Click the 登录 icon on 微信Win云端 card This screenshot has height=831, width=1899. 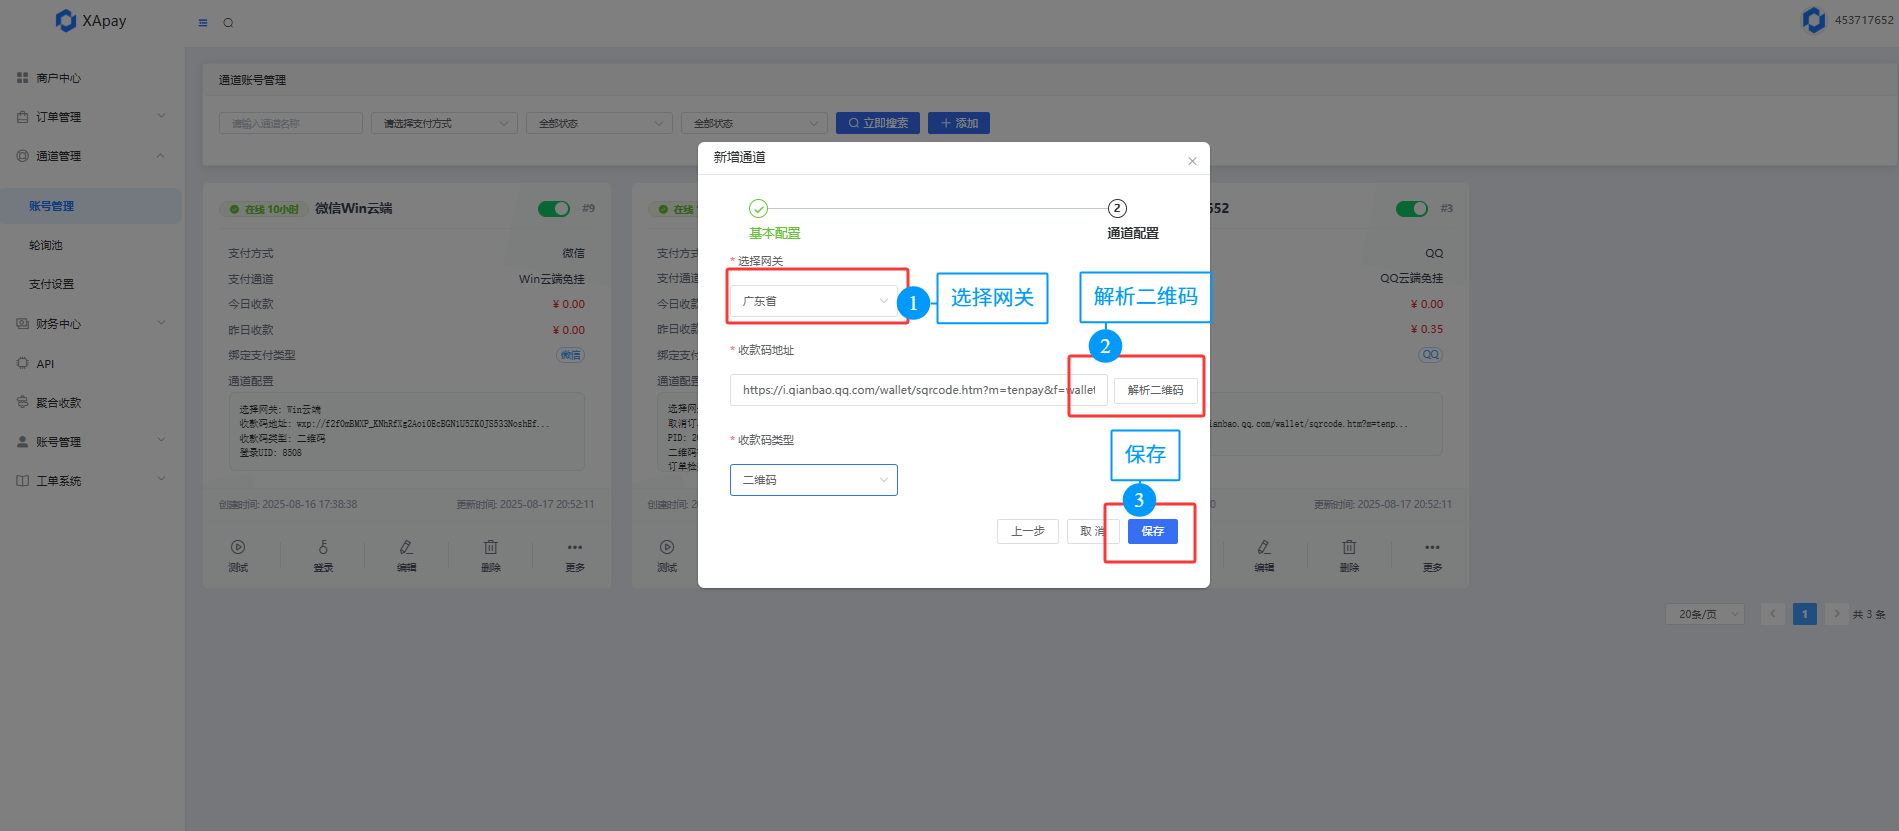[x=323, y=547]
